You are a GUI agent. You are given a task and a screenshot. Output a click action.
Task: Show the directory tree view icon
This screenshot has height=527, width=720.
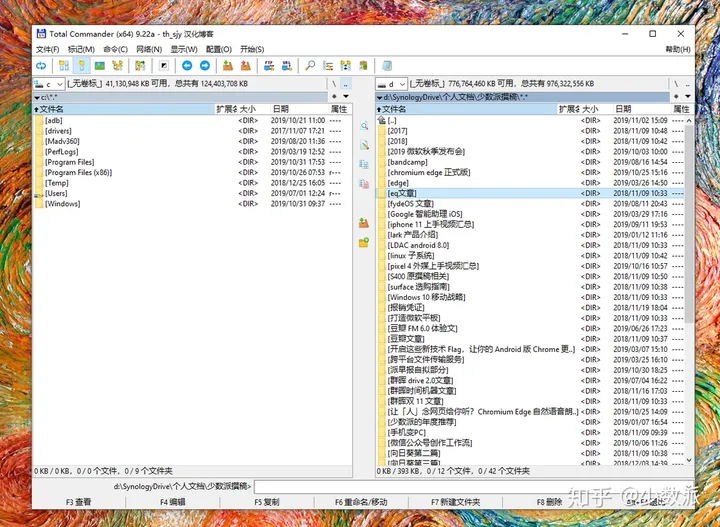[x=118, y=66]
